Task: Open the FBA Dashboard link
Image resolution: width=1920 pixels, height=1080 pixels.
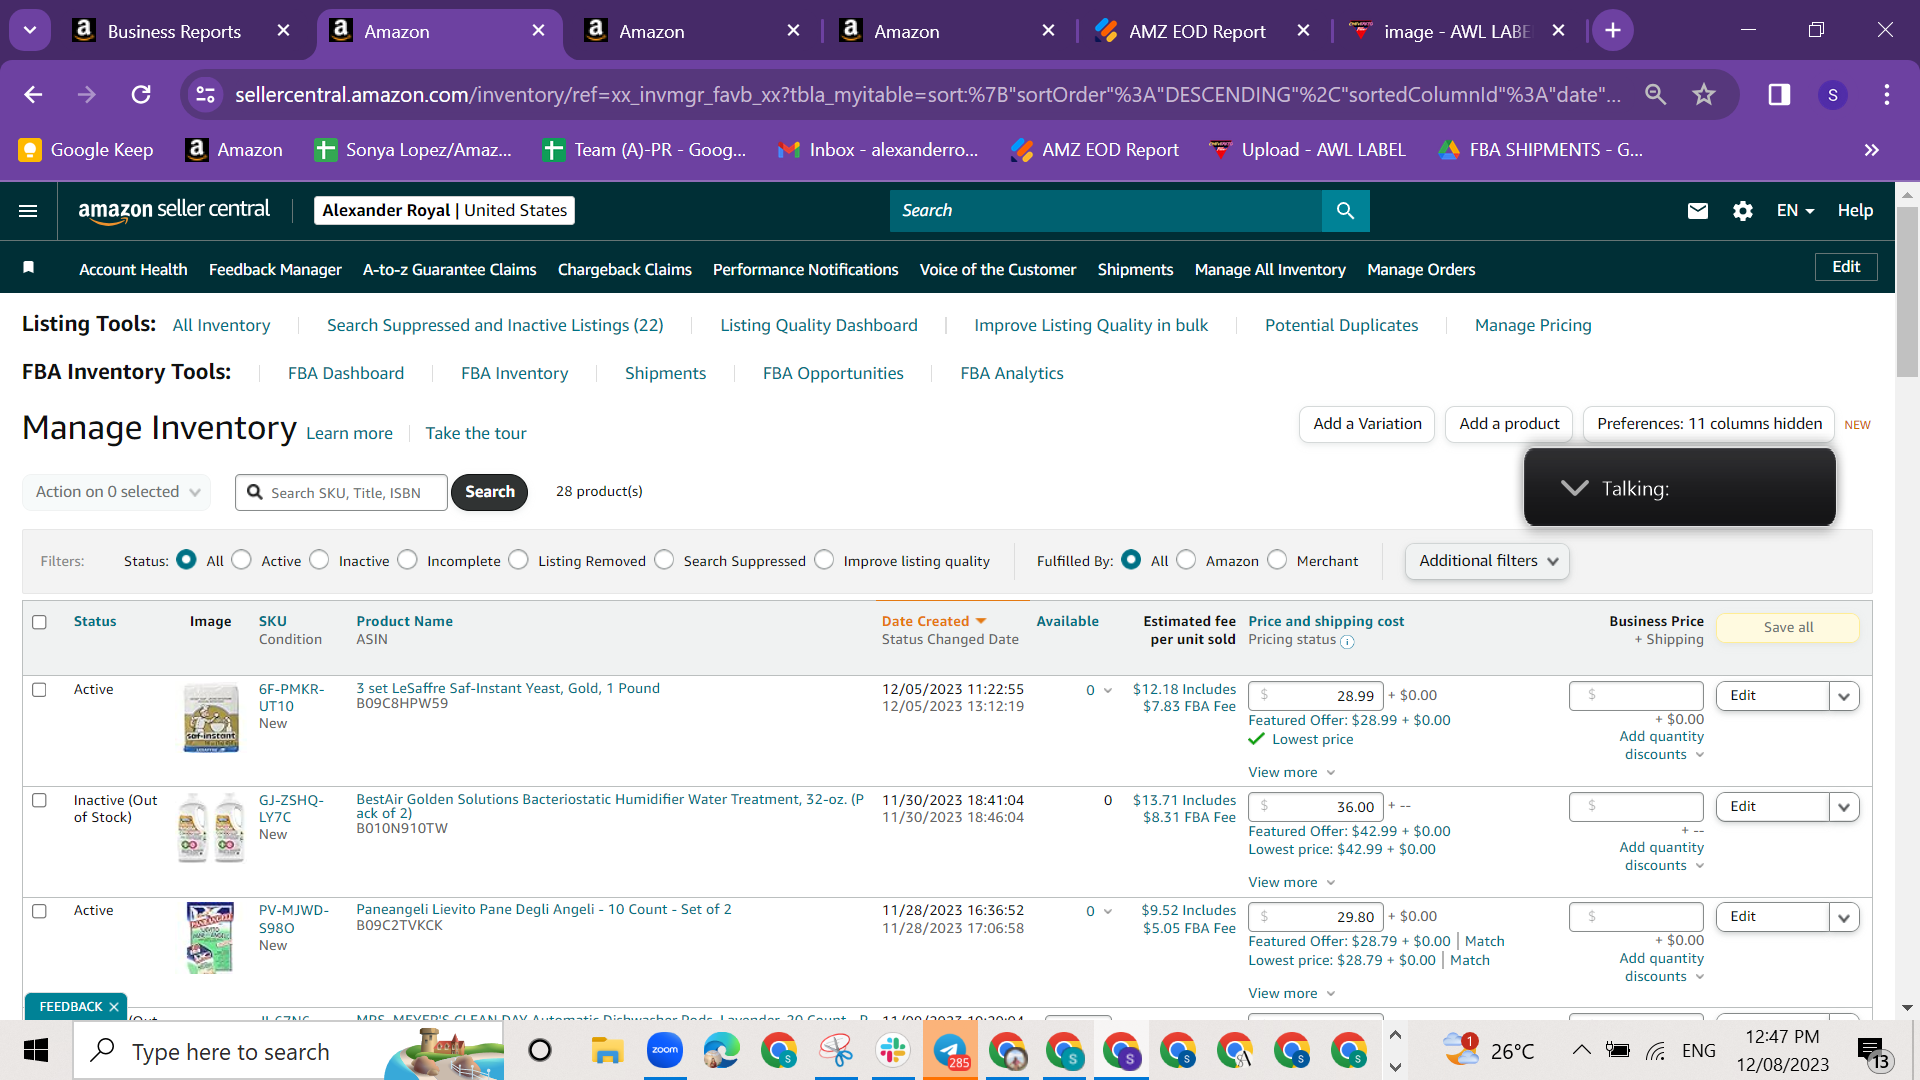Action: [x=346, y=373]
